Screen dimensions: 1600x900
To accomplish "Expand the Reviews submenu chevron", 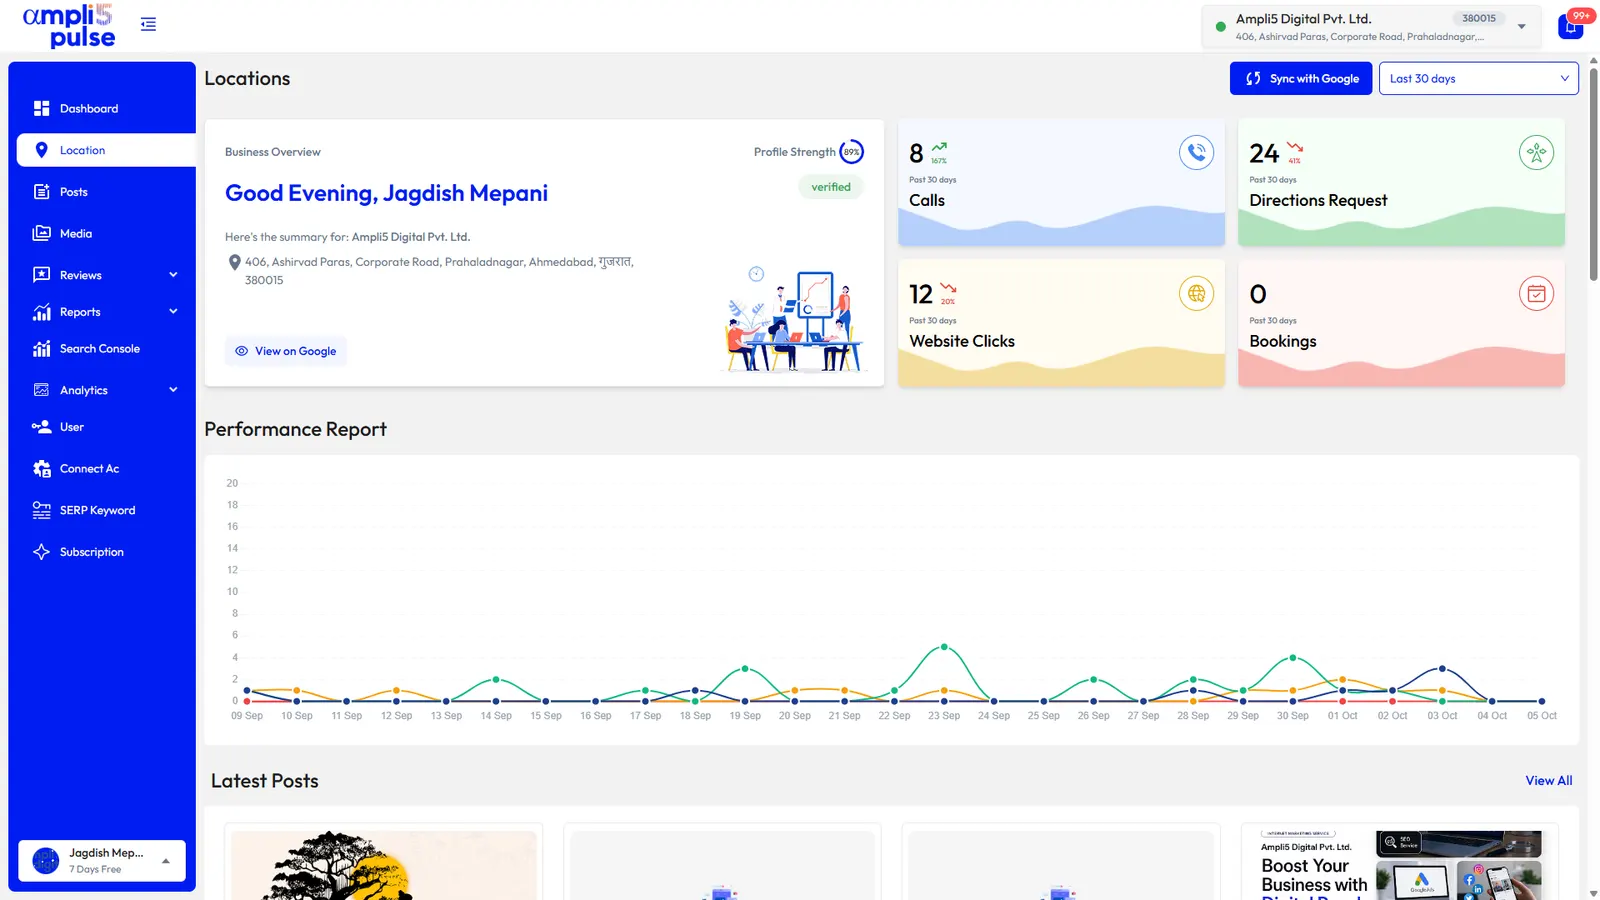I will coord(173,275).
